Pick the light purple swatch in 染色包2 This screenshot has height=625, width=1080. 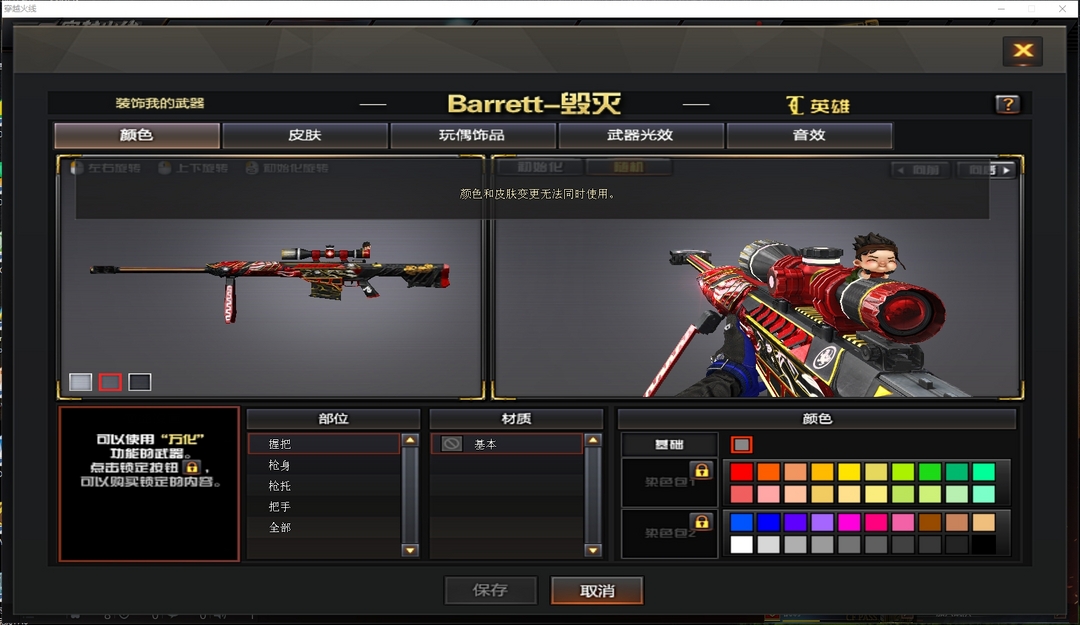(x=822, y=522)
